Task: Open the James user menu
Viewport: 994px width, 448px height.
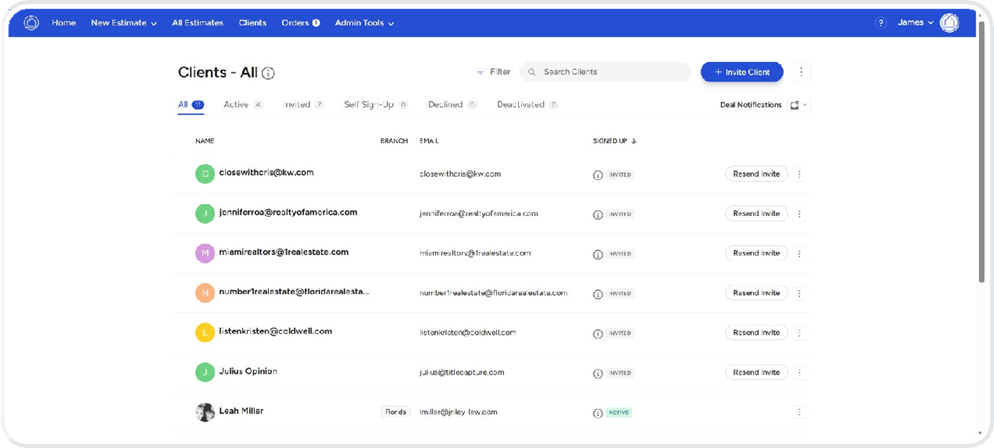Action: [x=915, y=23]
